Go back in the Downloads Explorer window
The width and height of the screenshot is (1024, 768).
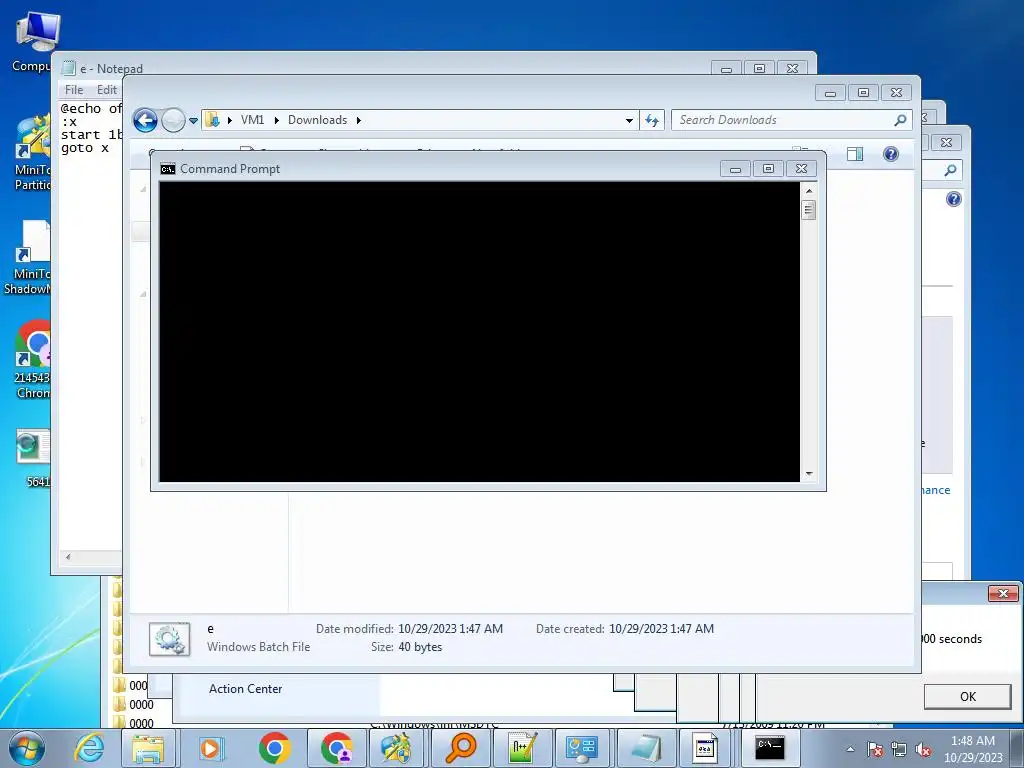(x=145, y=120)
